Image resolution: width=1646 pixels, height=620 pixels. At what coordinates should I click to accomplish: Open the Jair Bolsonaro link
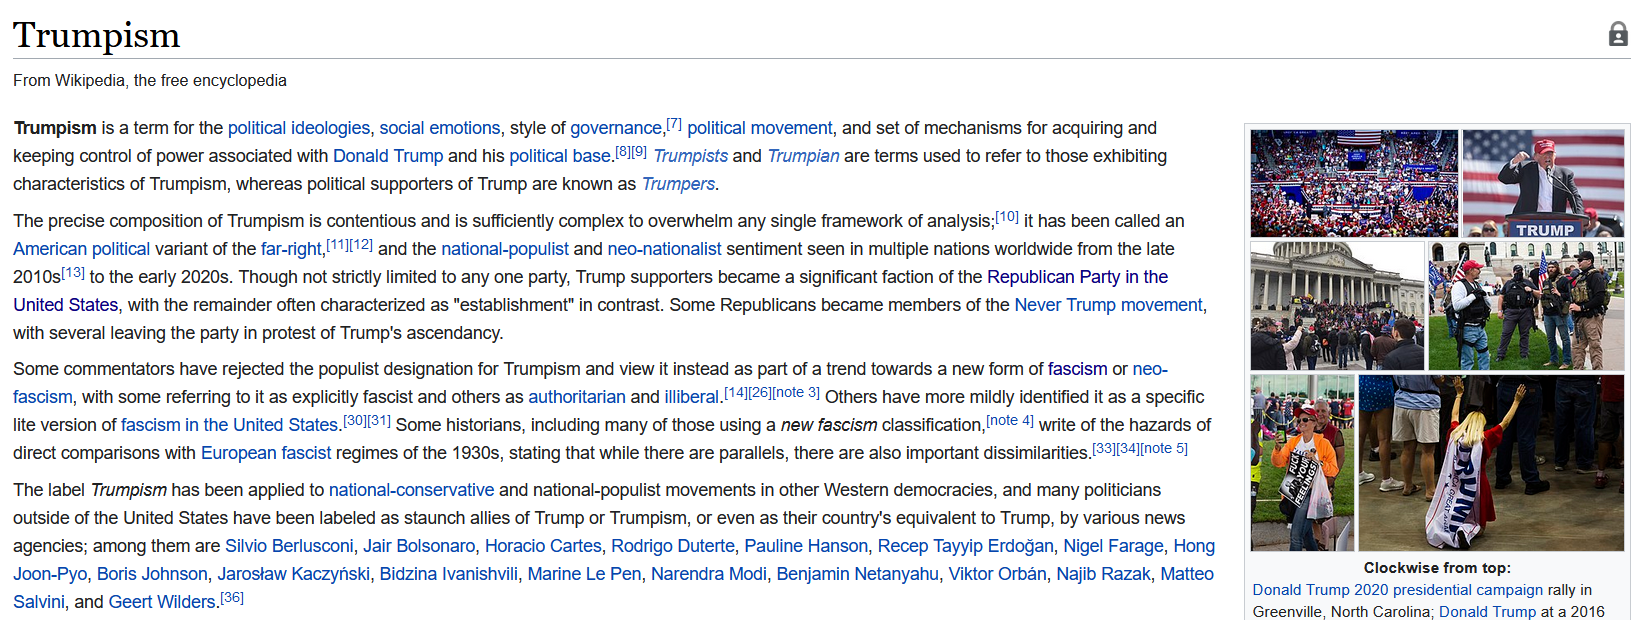point(419,546)
